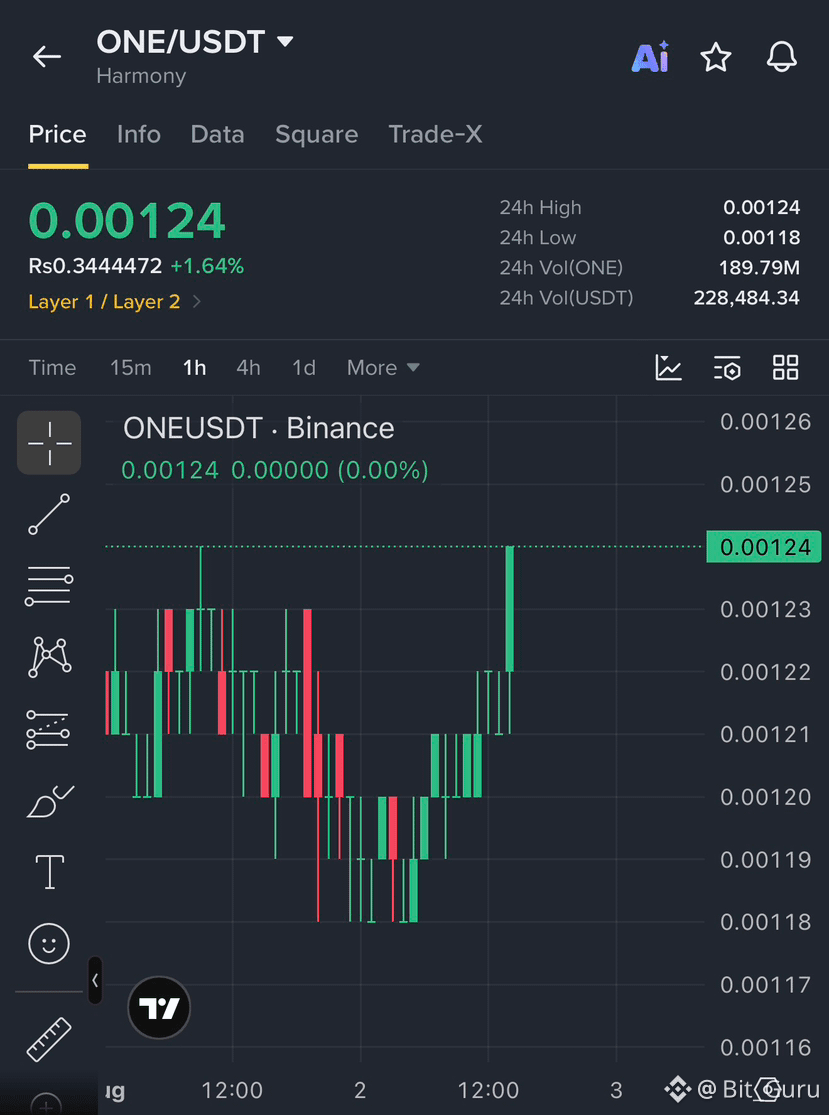Open the chart layout grid icon
The width and height of the screenshot is (829, 1115).
(x=786, y=368)
